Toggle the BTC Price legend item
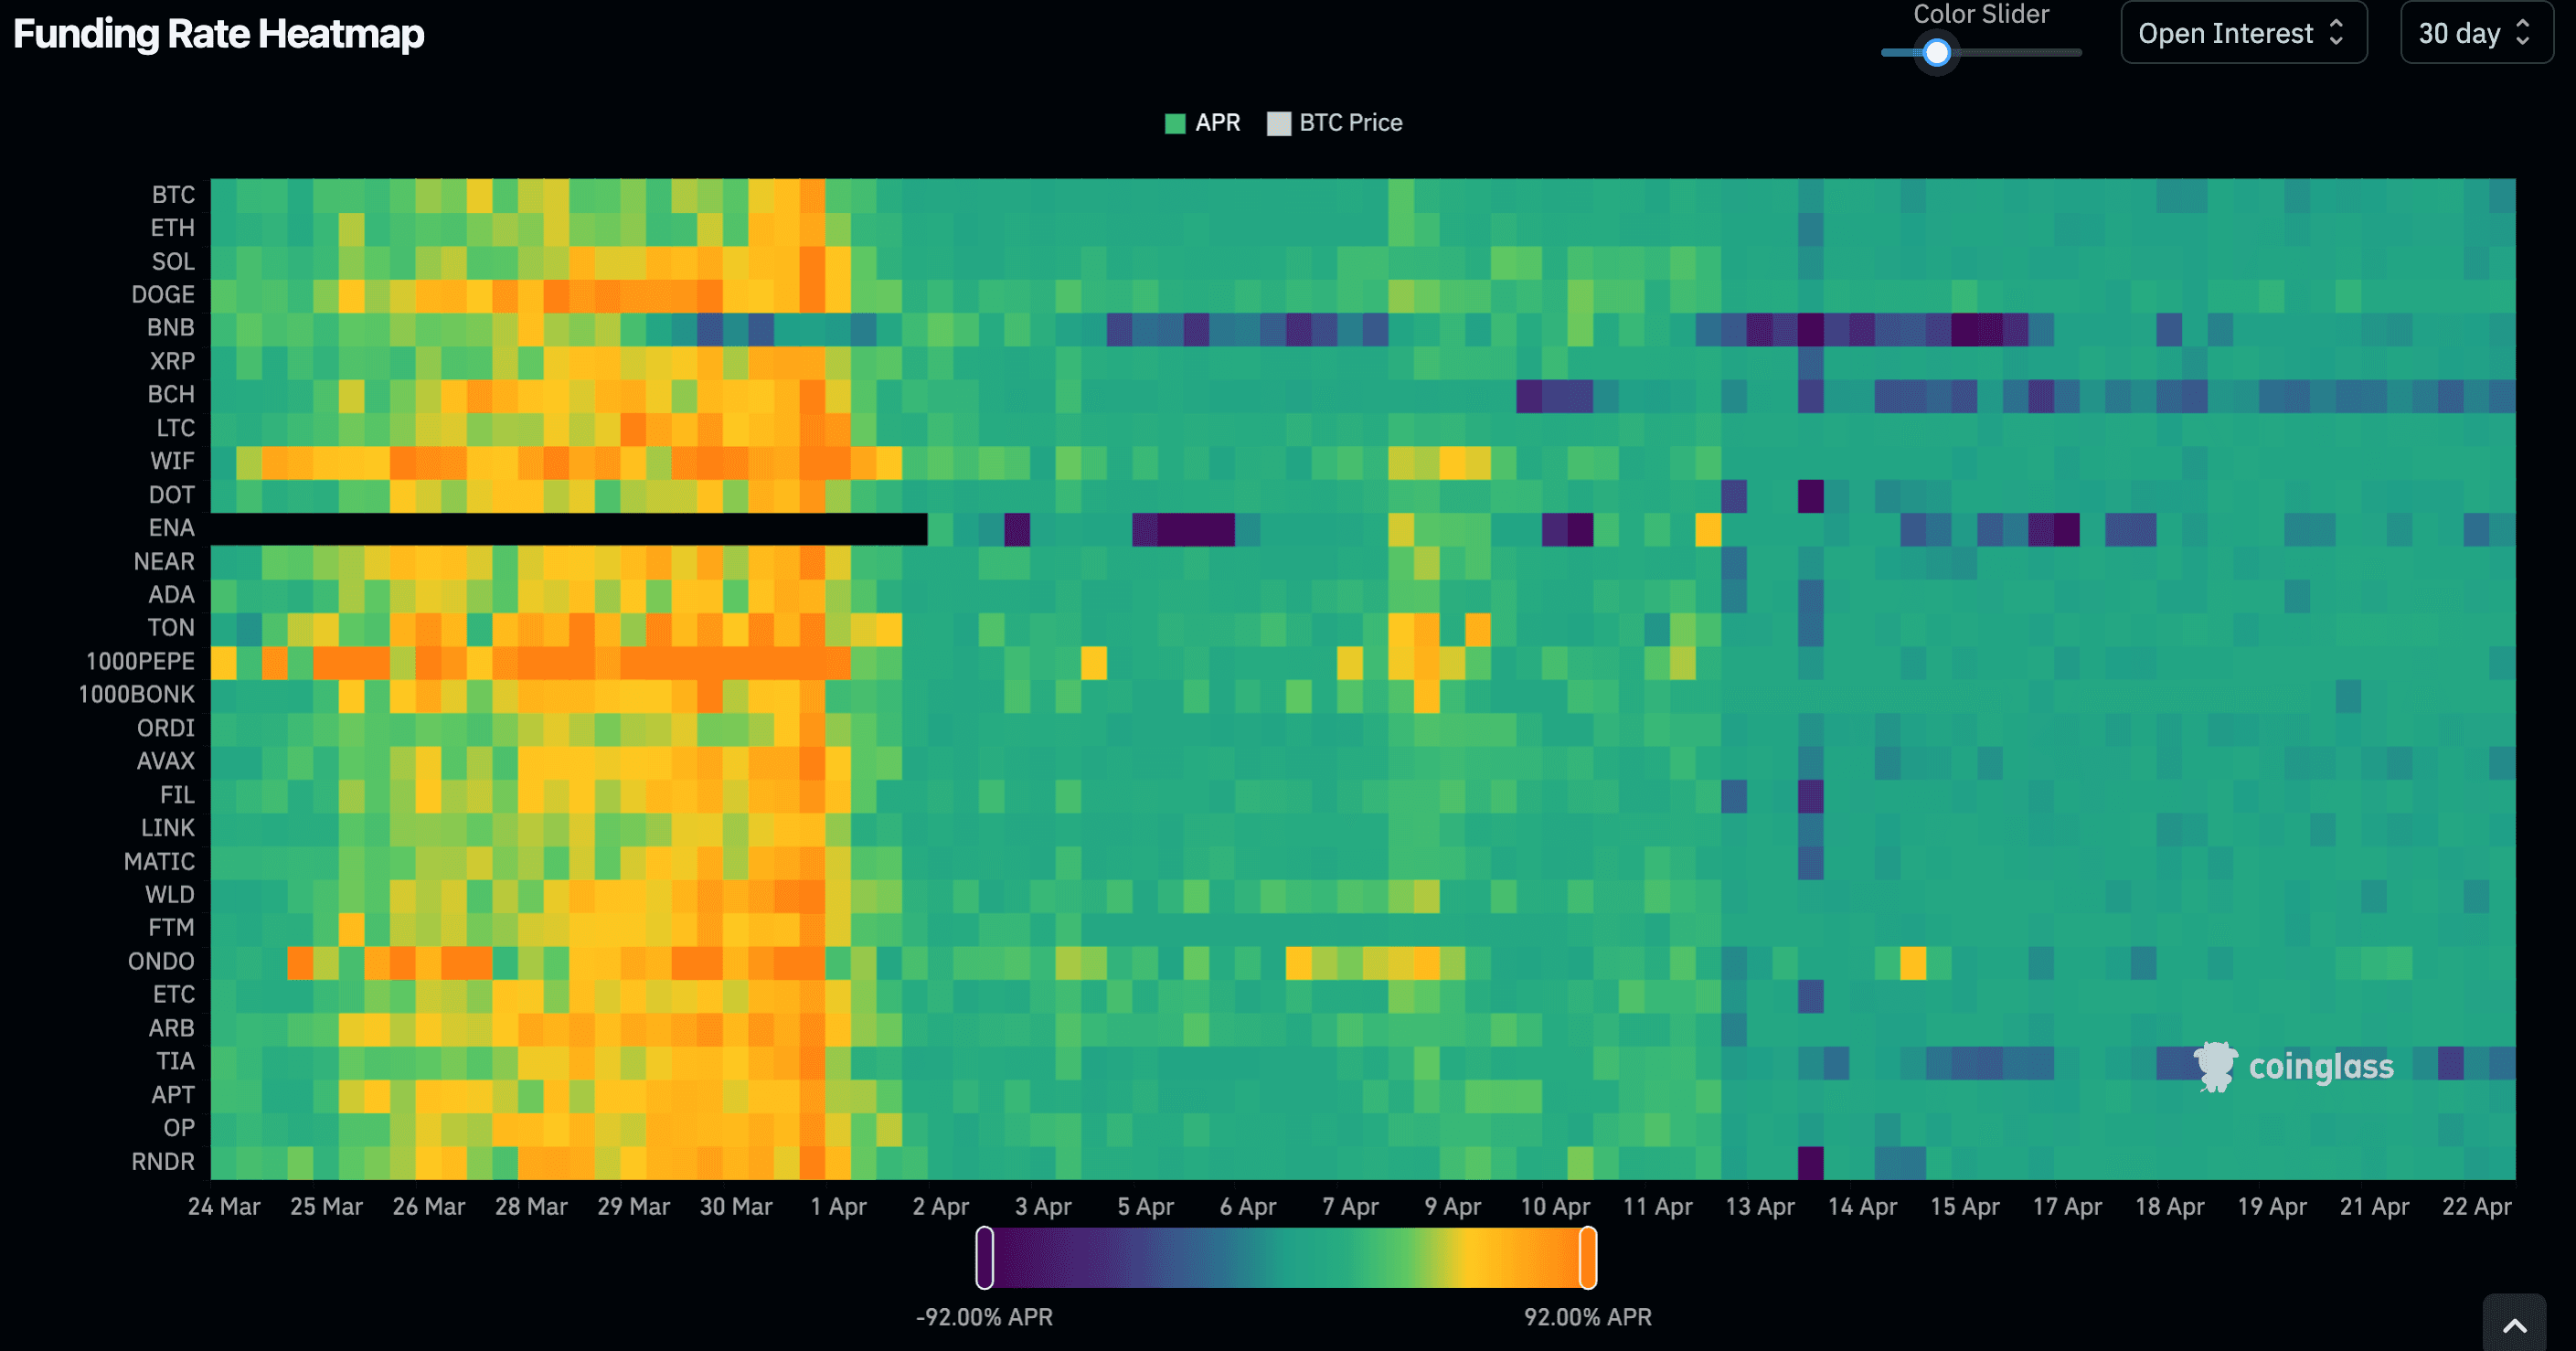 1335,123
